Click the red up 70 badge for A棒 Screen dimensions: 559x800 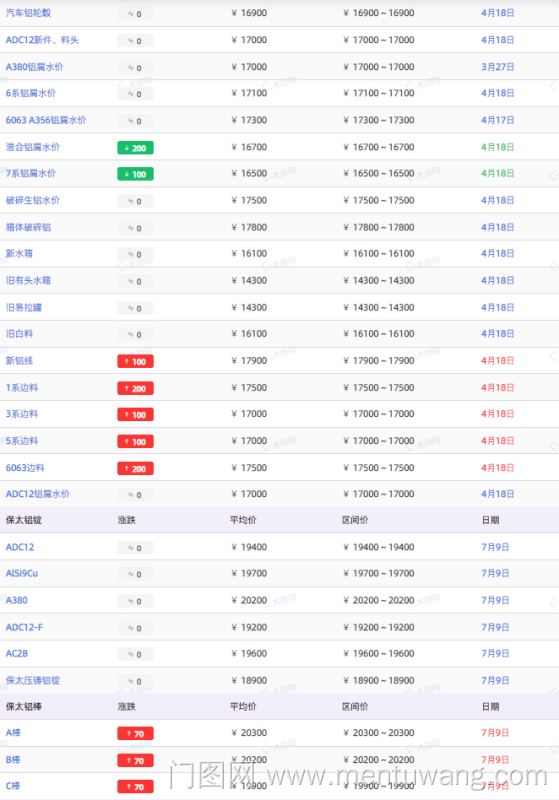[135, 734]
